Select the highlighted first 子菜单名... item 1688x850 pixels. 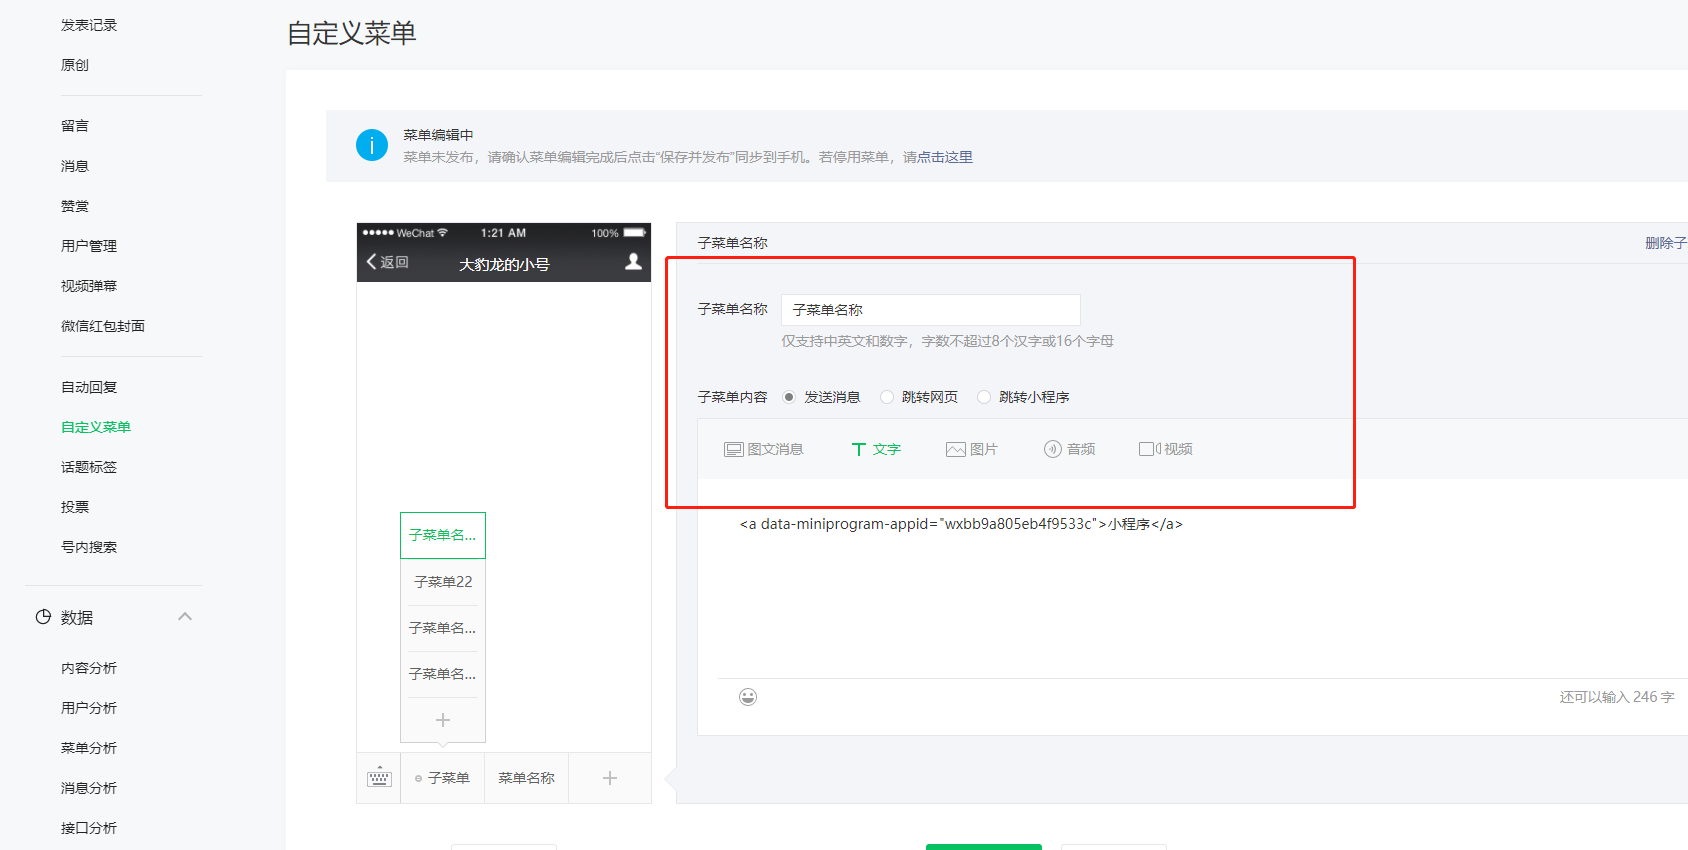pos(443,535)
